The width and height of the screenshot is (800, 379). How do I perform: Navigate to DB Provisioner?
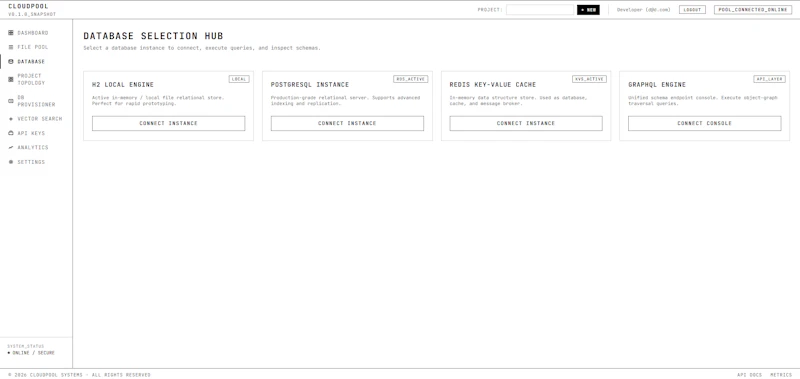tap(36, 101)
